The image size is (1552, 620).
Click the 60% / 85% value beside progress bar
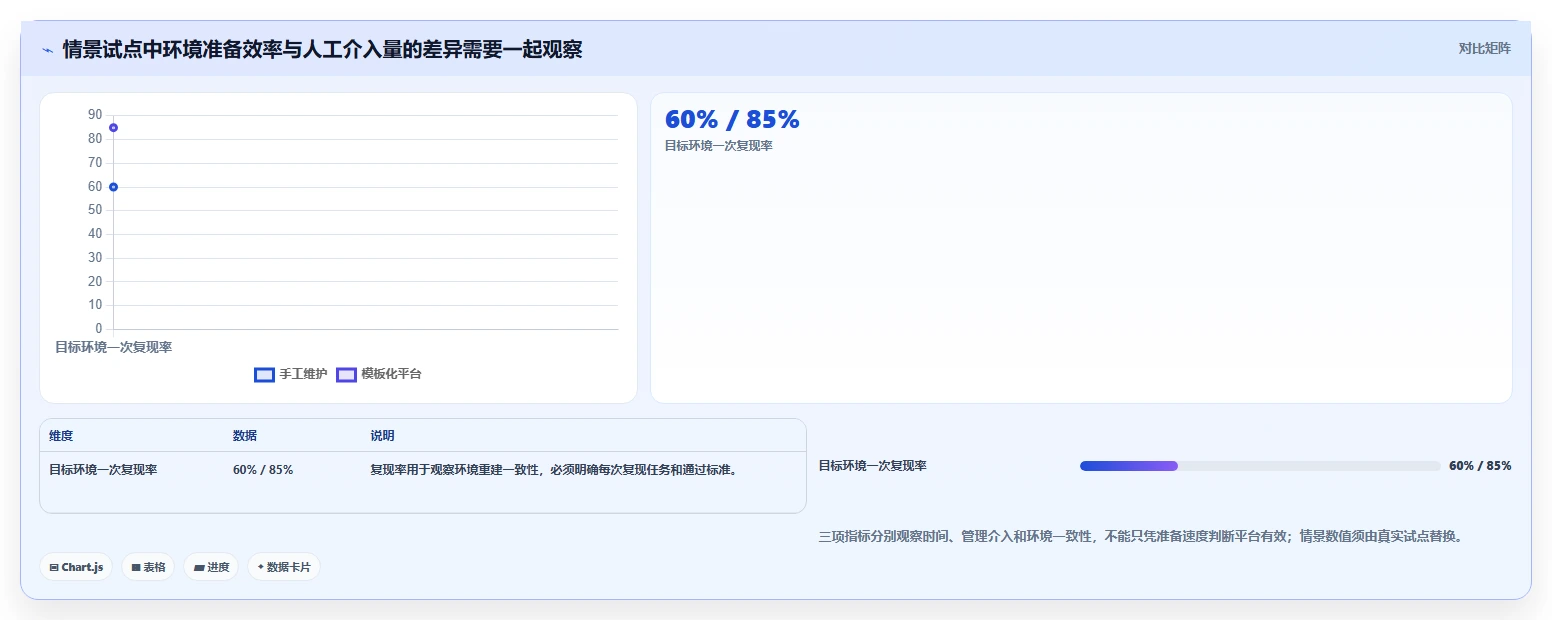pyautogui.click(x=1480, y=466)
